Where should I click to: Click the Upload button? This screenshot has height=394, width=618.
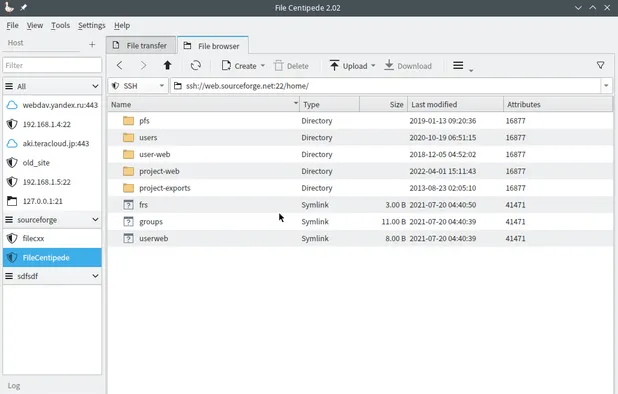[348, 66]
